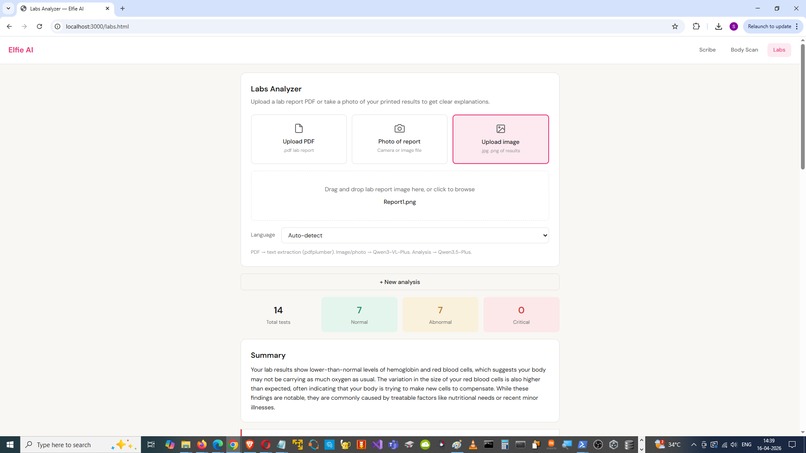Go back to previous page
806x453 pixels.
(x=9, y=26)
